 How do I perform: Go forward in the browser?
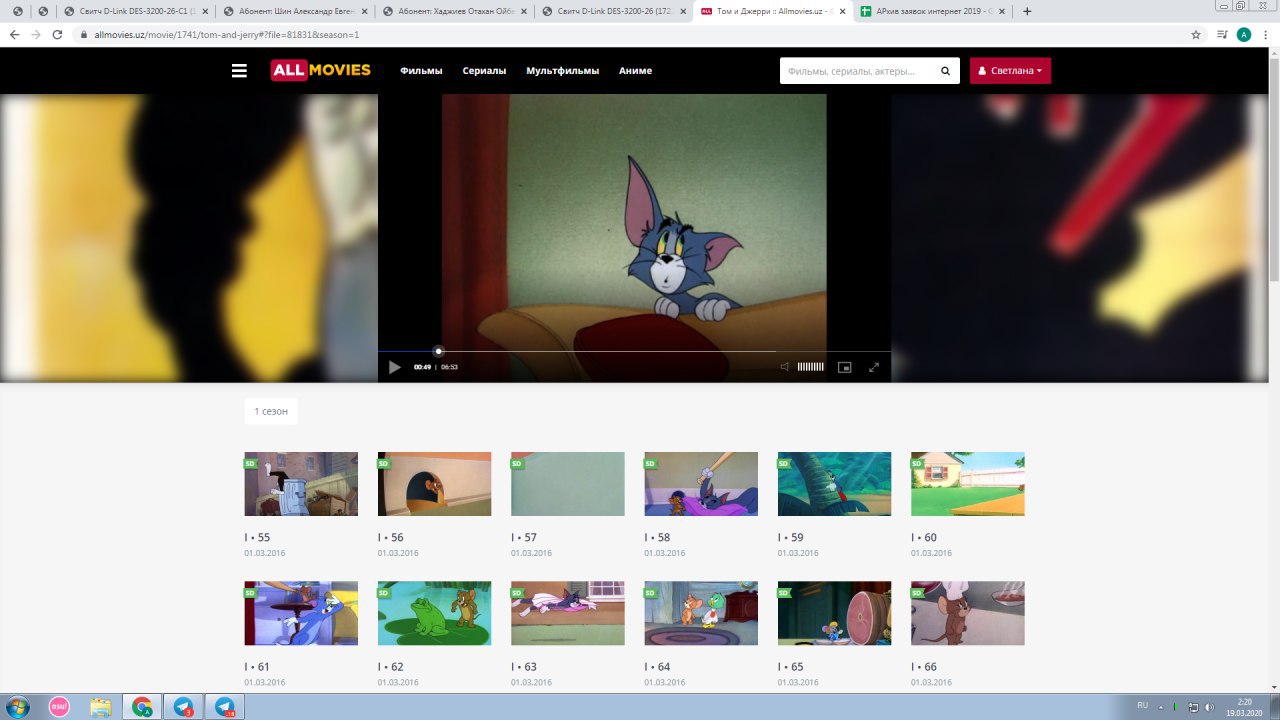coord(36,34)
